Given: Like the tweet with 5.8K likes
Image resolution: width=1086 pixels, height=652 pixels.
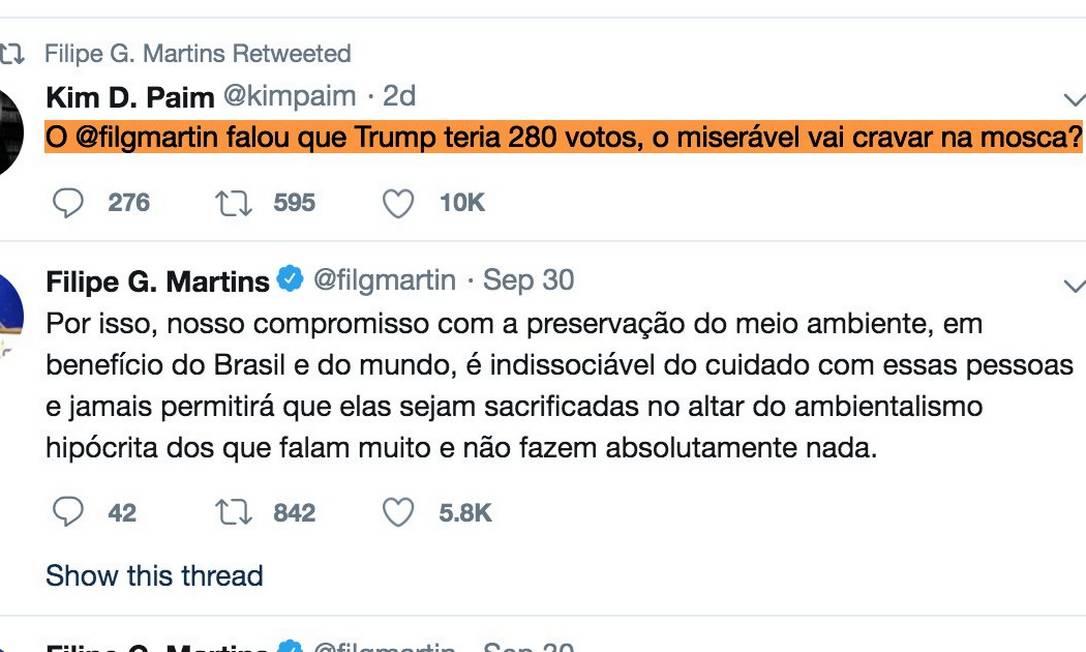Looking at the screenshot, I should point(398,513).
